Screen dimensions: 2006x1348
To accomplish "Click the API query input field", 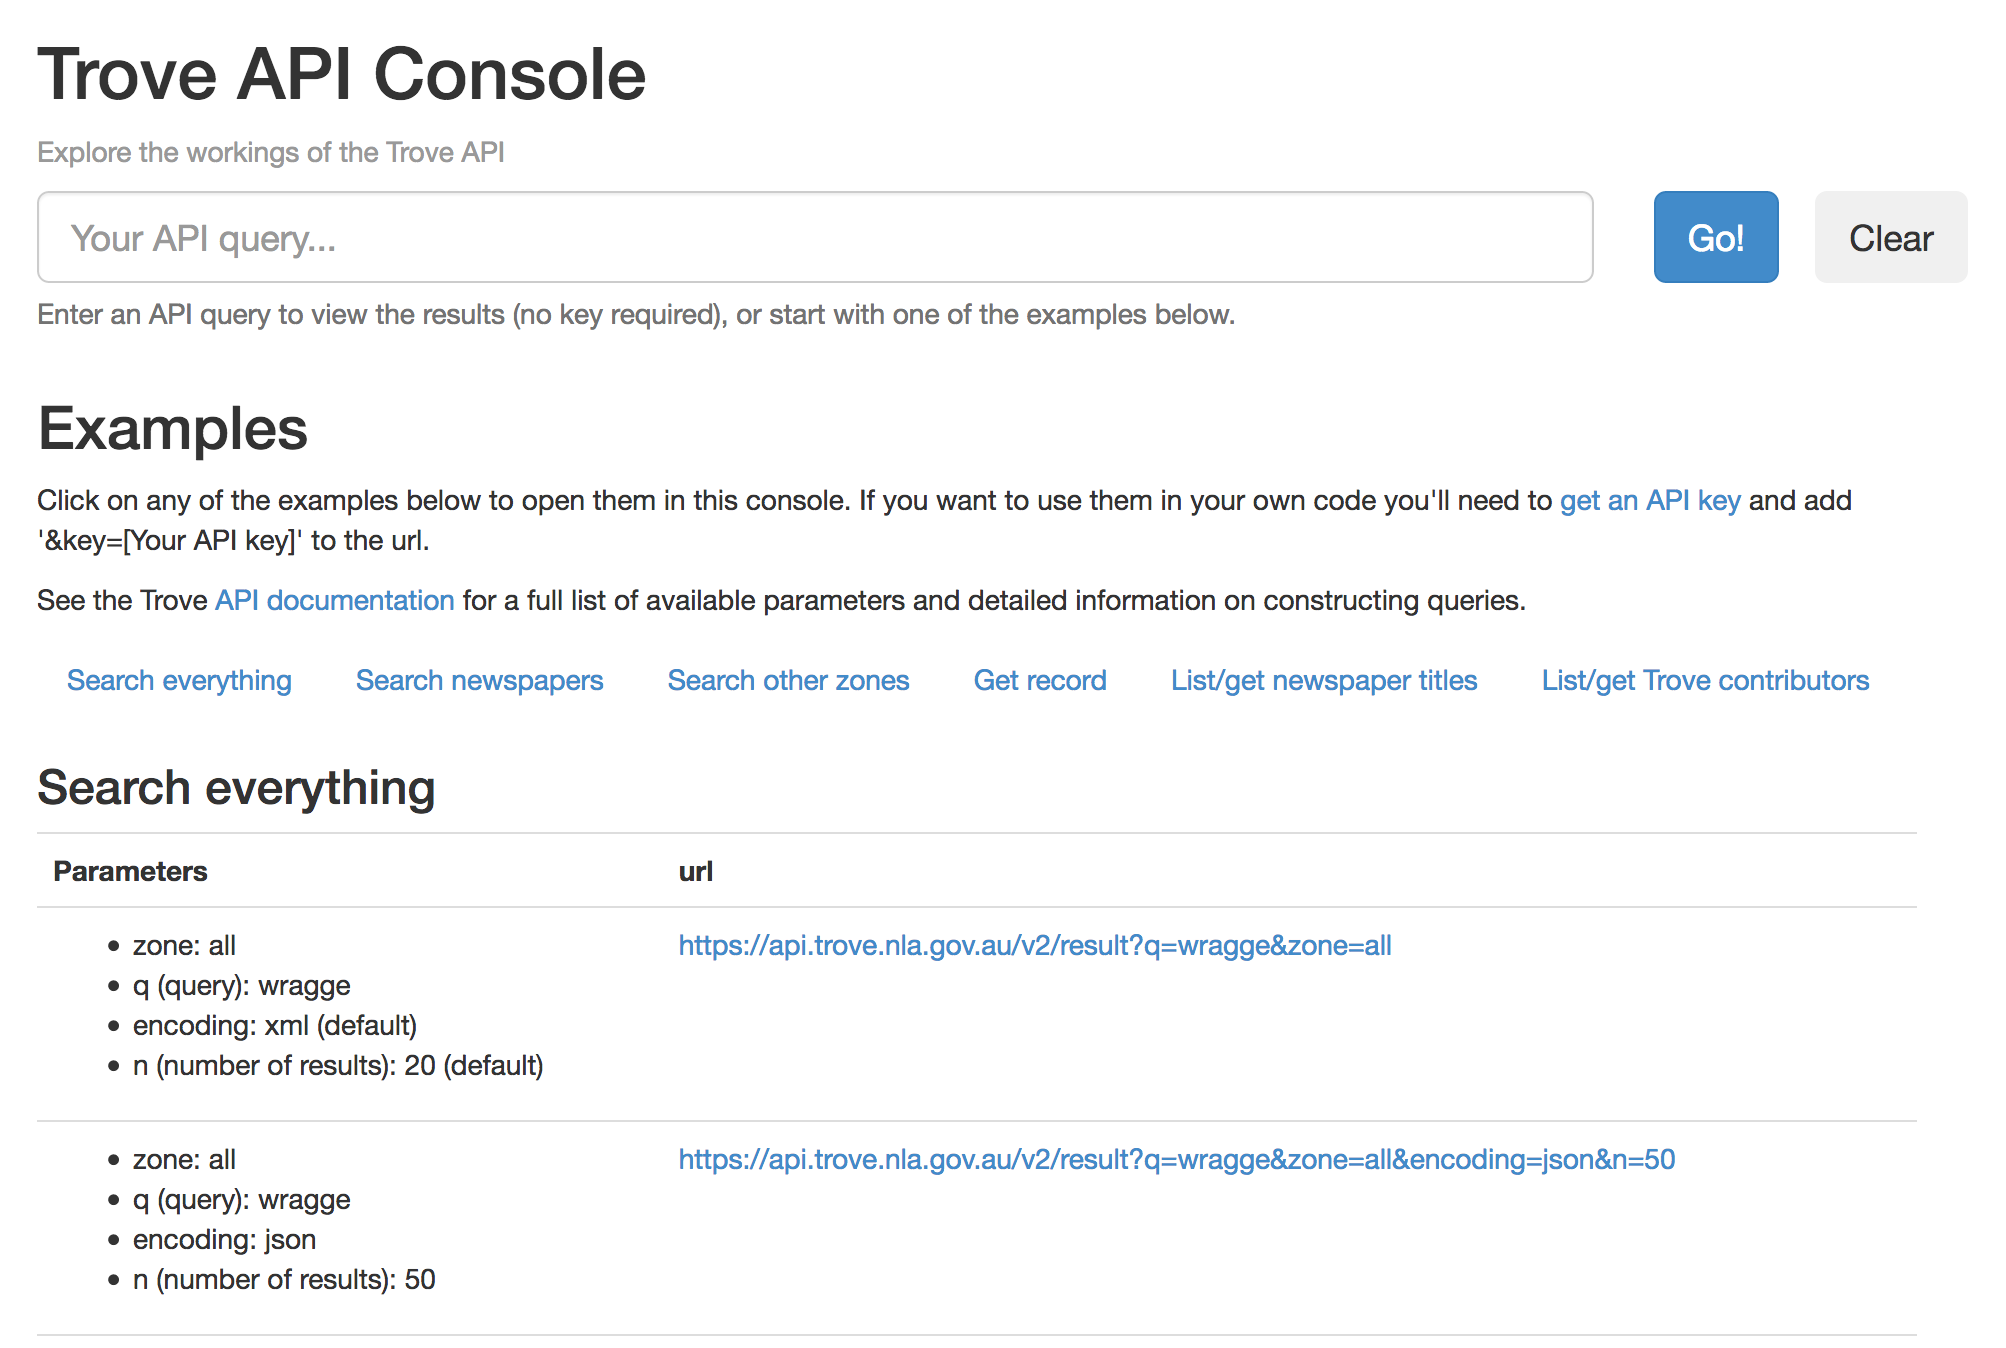I will 814,238.
